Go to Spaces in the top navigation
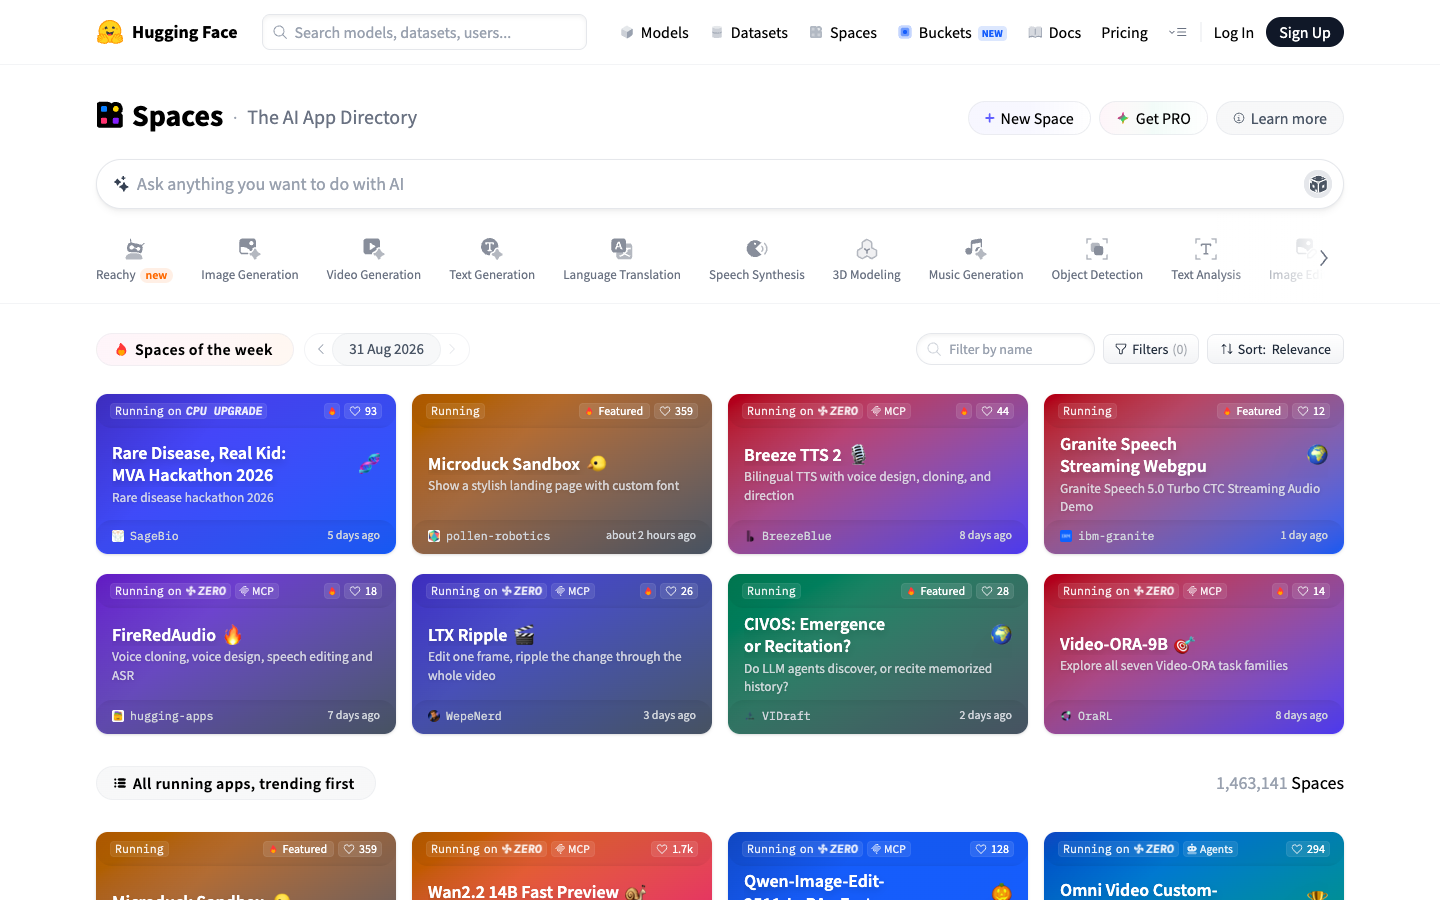1440x900 pixels. [843, 32]
